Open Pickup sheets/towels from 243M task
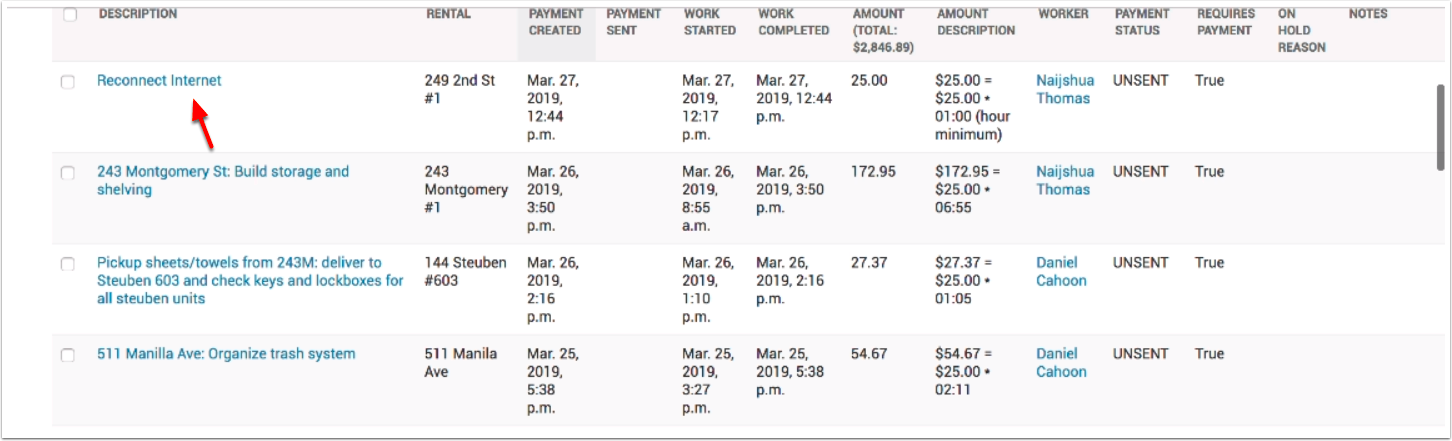The height and width of the screenshot is (441, 1452). [250, 280]
